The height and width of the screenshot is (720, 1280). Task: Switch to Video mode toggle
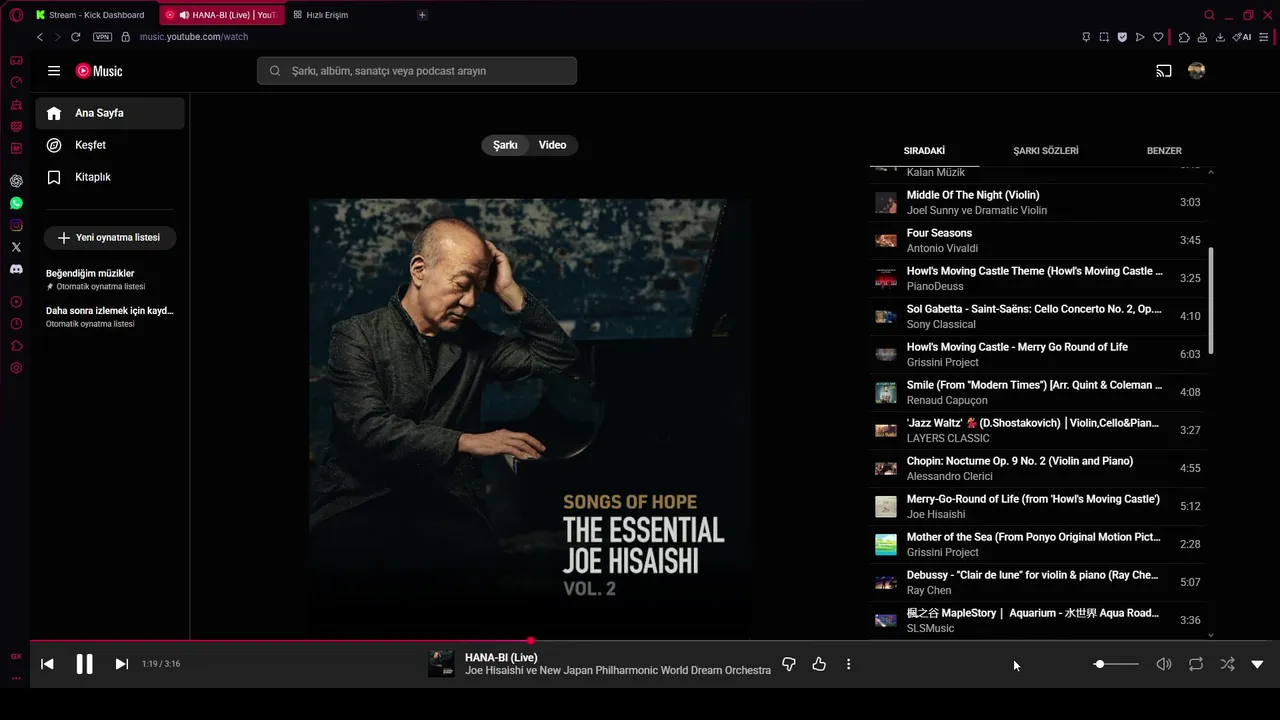pyautogui.click(x=552, y=145)
